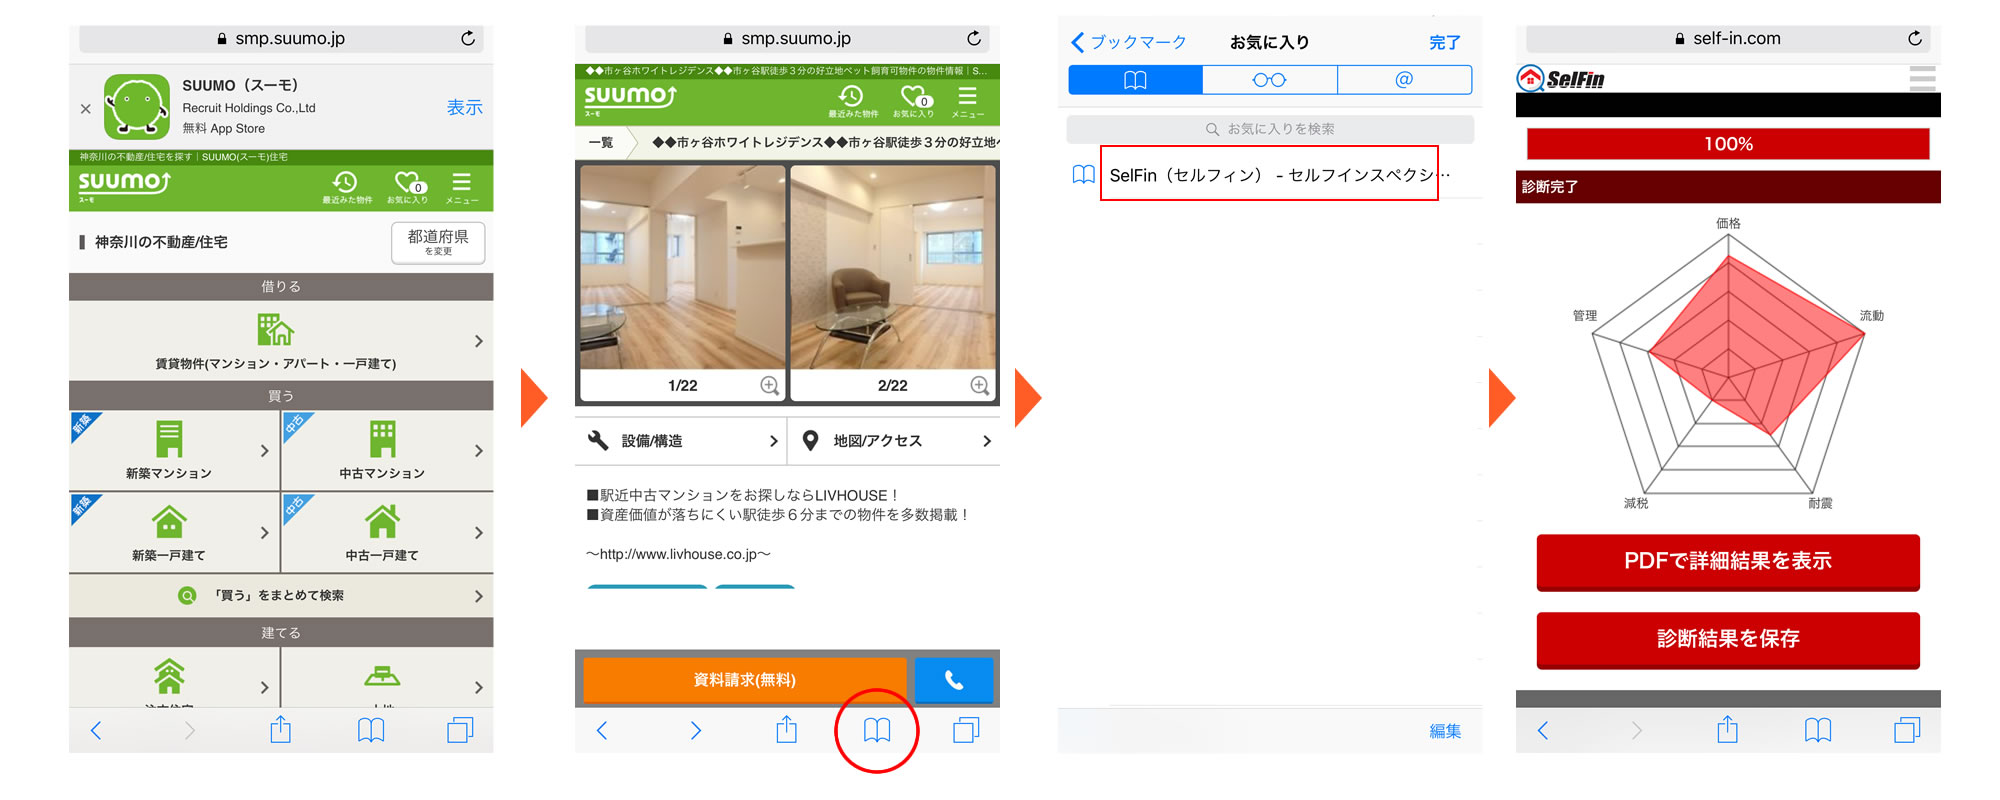This screenshot has width=2000, height=800.
Task: Tap smp.suumo.jp address bar on first screen
Action: pyautogui.click(x=281, y=38)
